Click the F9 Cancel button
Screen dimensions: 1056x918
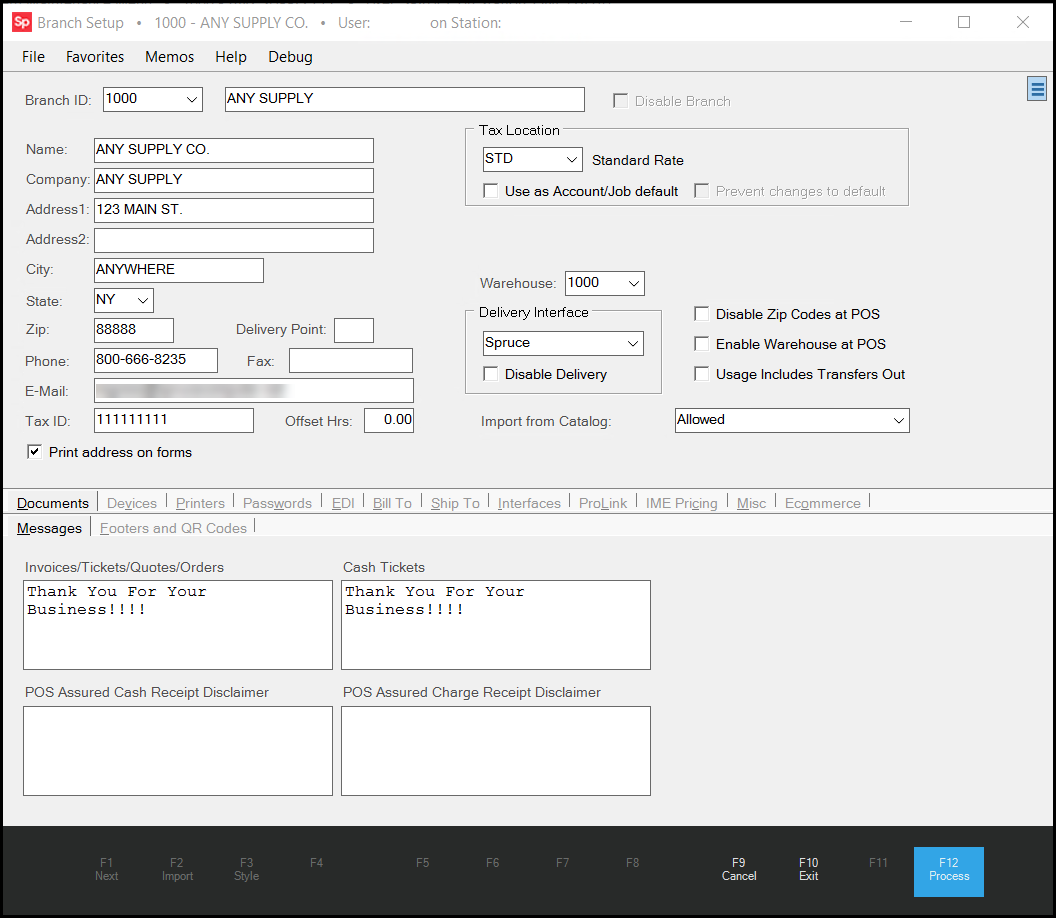coord(738,869)
